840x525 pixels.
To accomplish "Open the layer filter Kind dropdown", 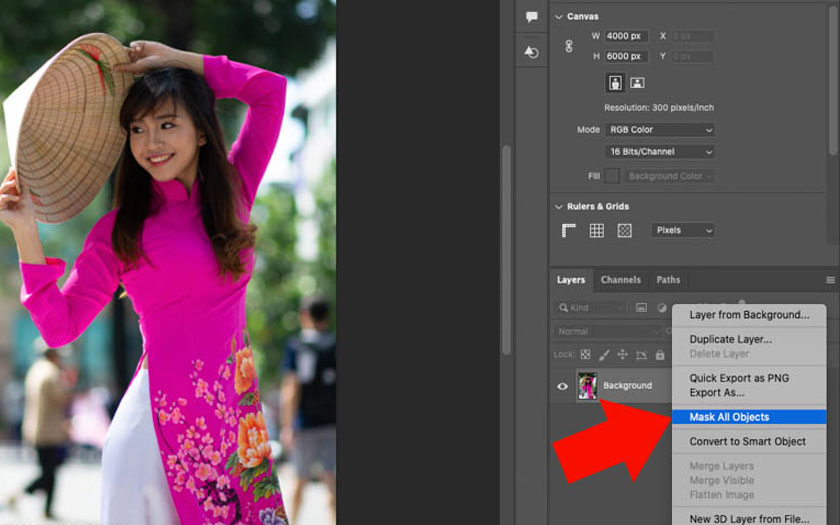I will [590, 308].
